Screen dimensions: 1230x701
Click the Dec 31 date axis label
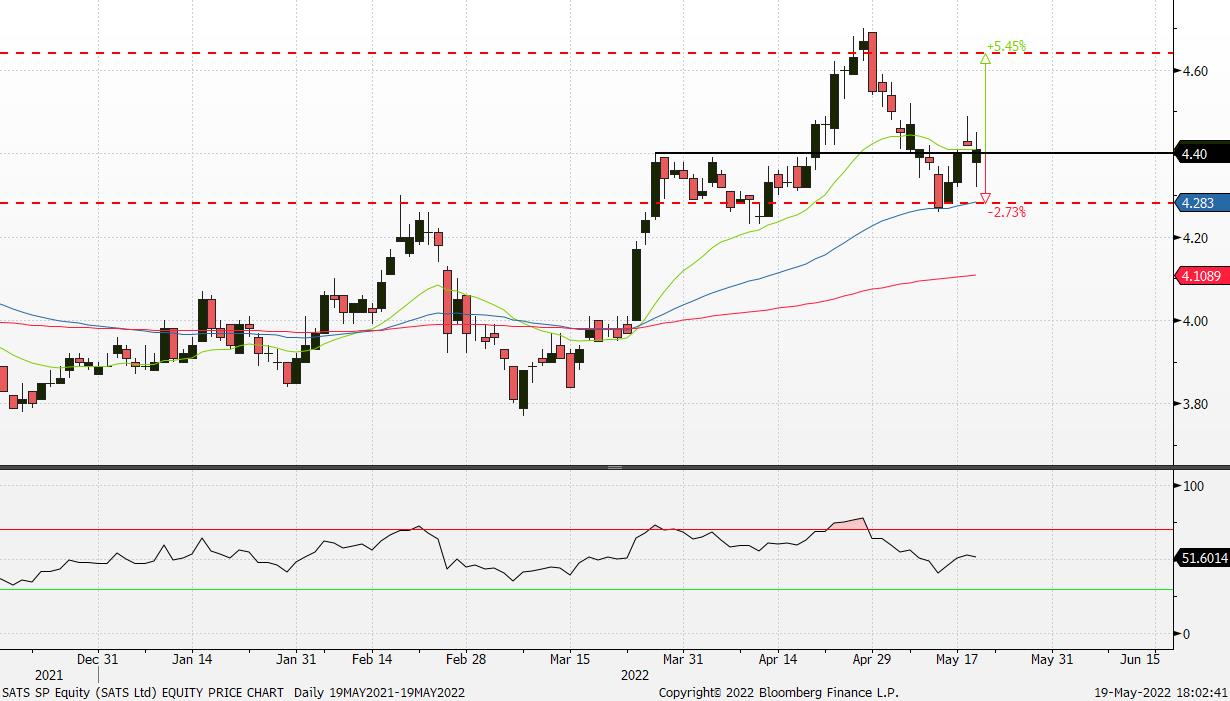(x=98, y=659)
